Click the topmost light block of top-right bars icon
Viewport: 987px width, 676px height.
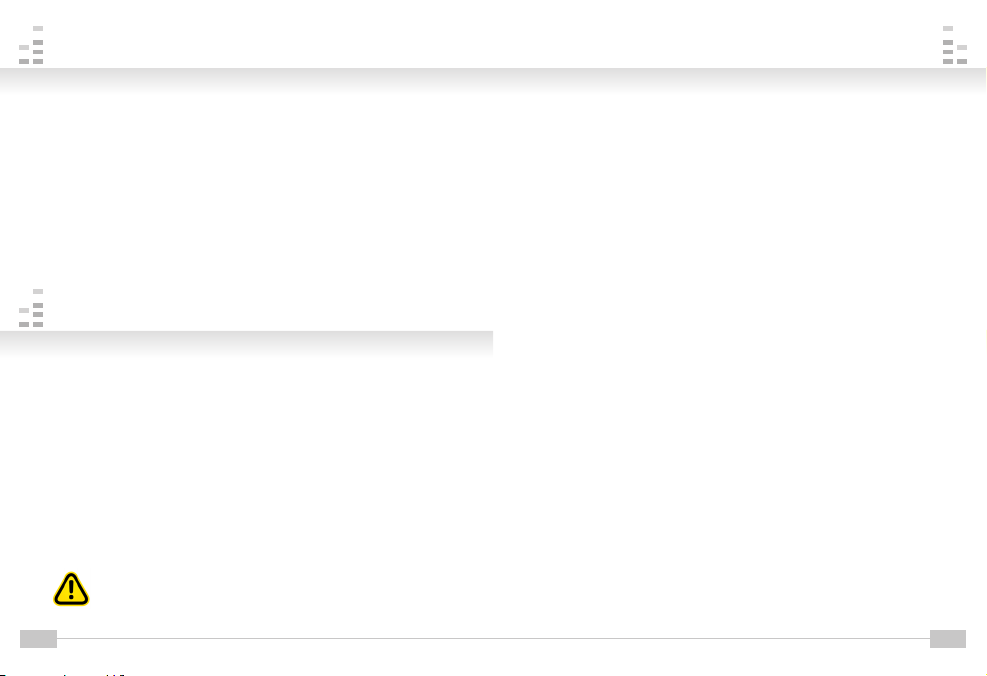(948, 28)
